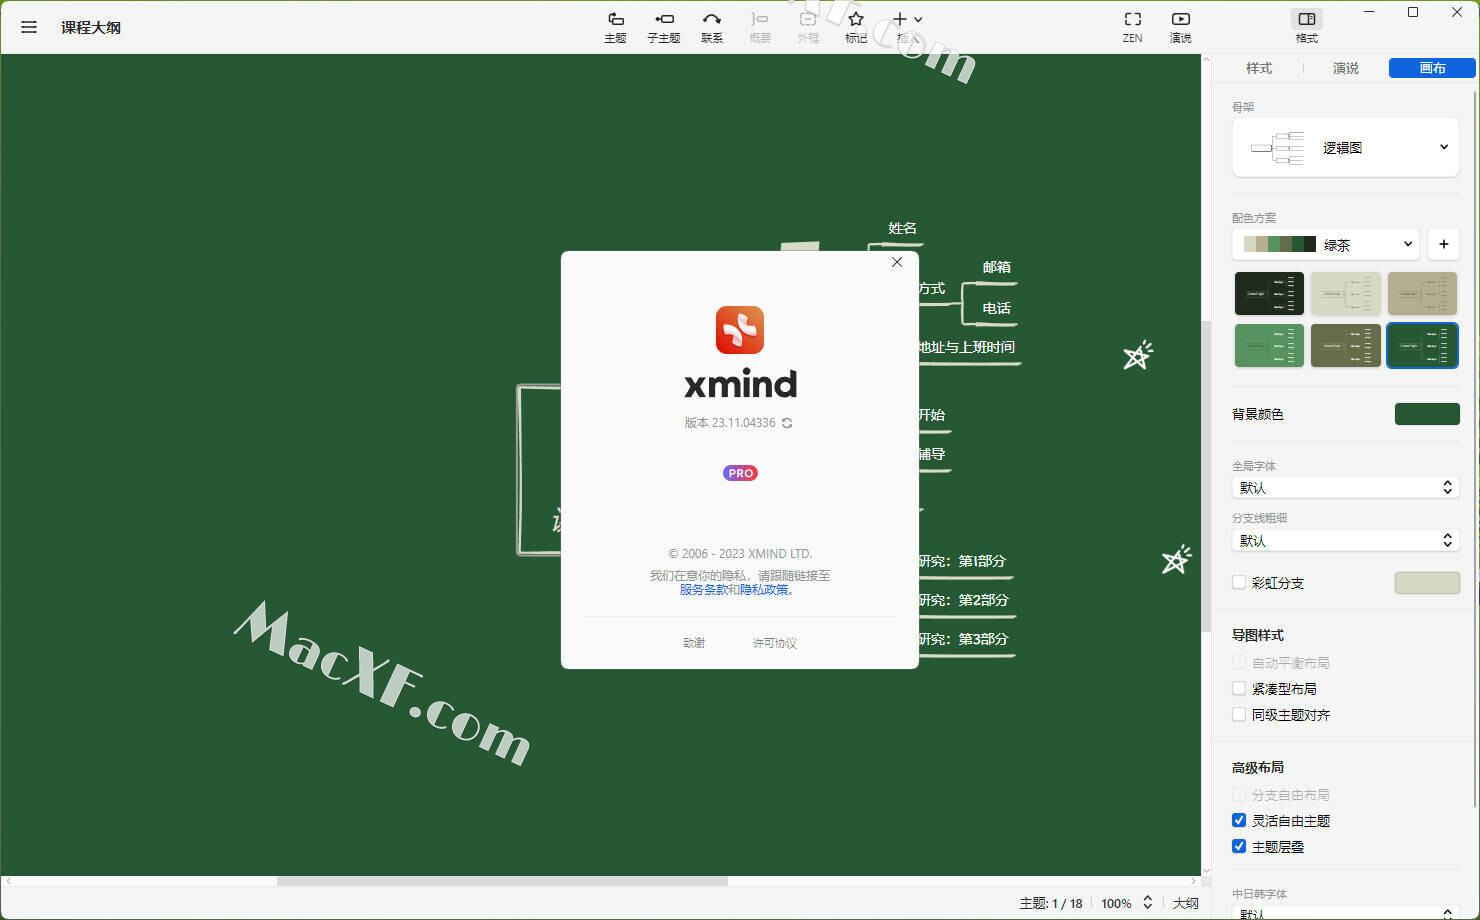
Task: Enable the 彩虹分支 checkbox
Action: tap(1239, 583)
